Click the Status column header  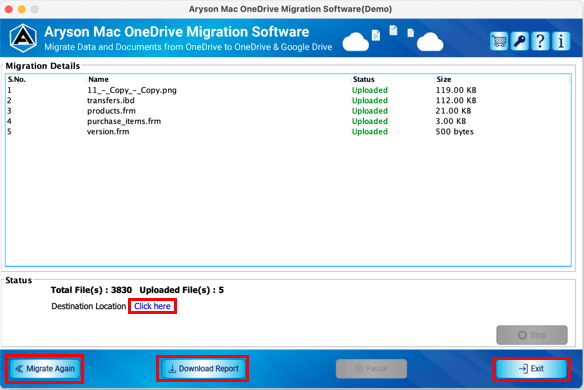(364, 79)
